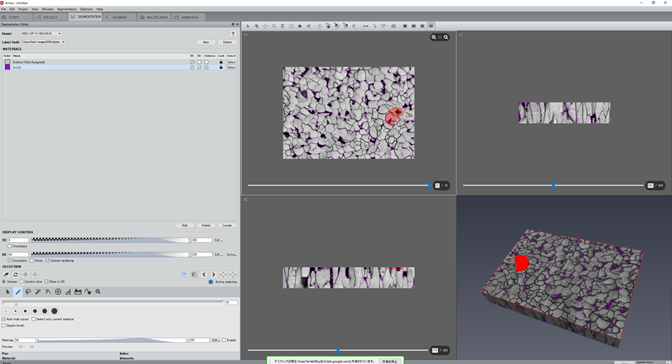
Task: Select the Threshold tool icon
Action: pos(68,292)
